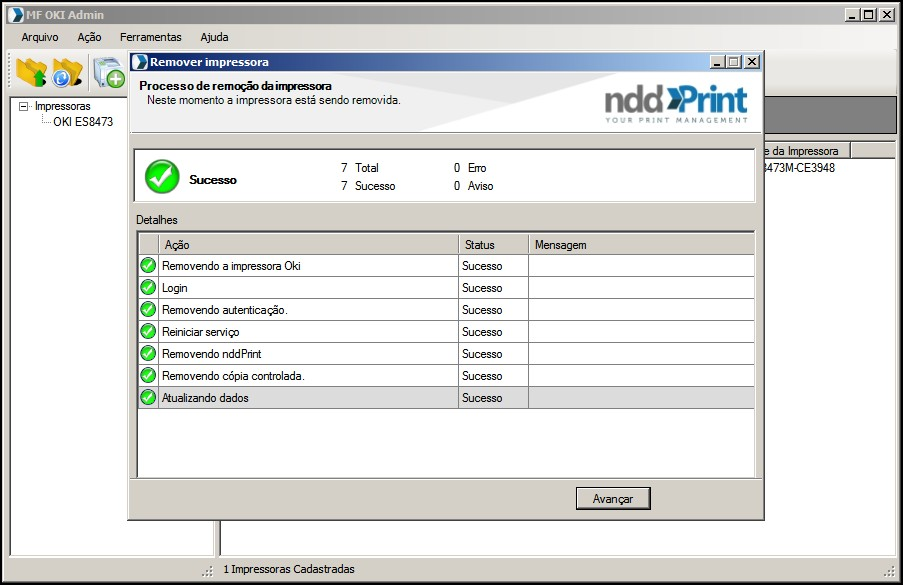Image resolution: width=903 pixels, height=585 pixels.
Task: Click the Mensagem column header
Action: [640, 244]
